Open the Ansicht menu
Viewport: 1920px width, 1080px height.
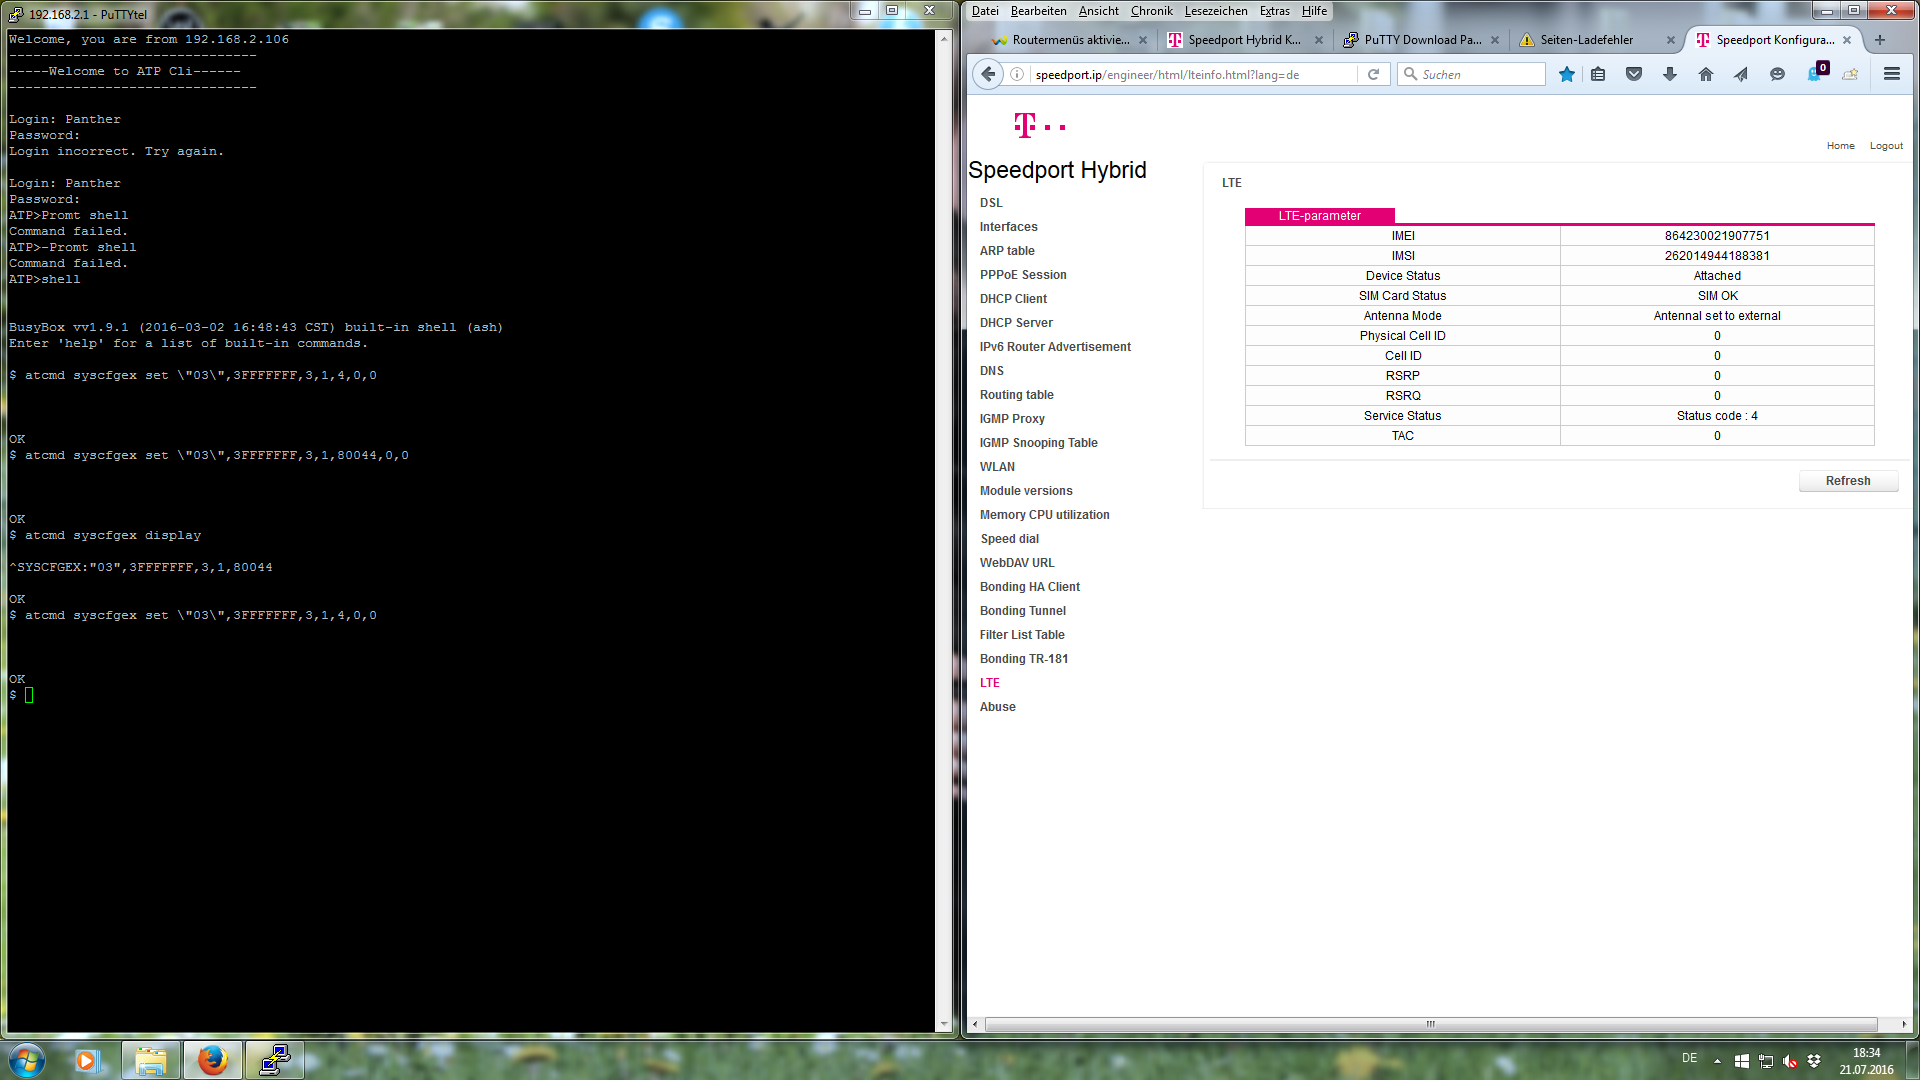point(1098,11)
